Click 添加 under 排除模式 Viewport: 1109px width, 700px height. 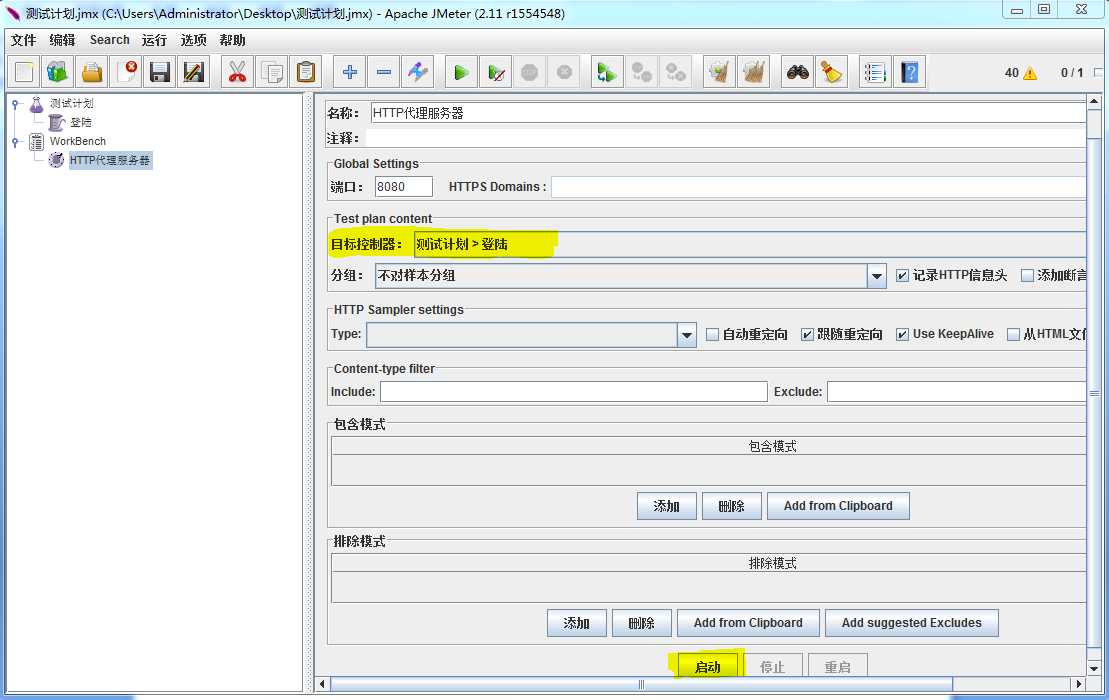pos(576,623)
